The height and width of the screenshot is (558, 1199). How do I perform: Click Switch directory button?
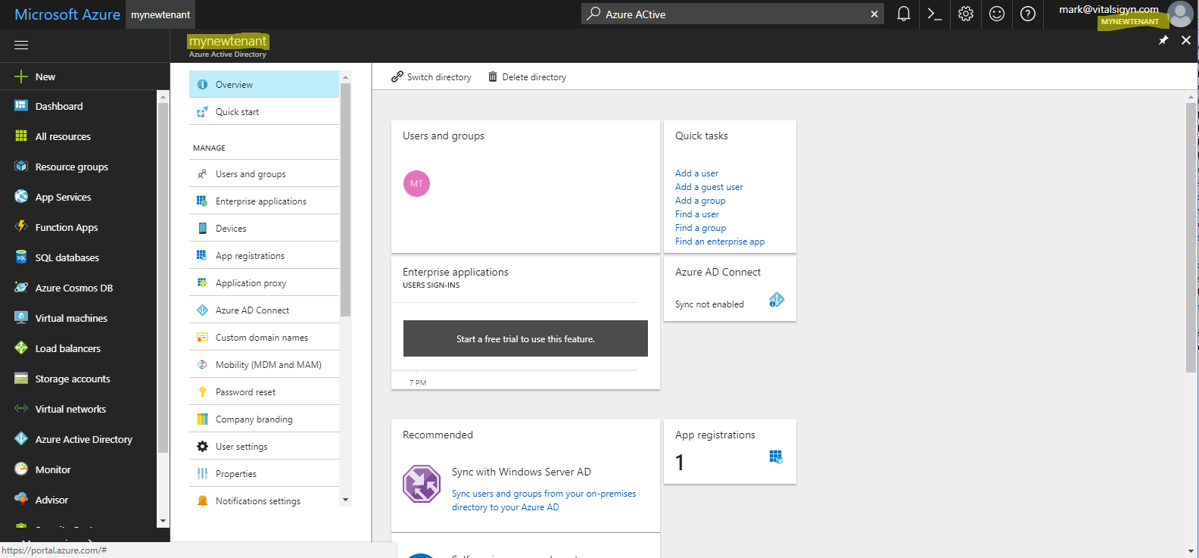pos(431,77)
